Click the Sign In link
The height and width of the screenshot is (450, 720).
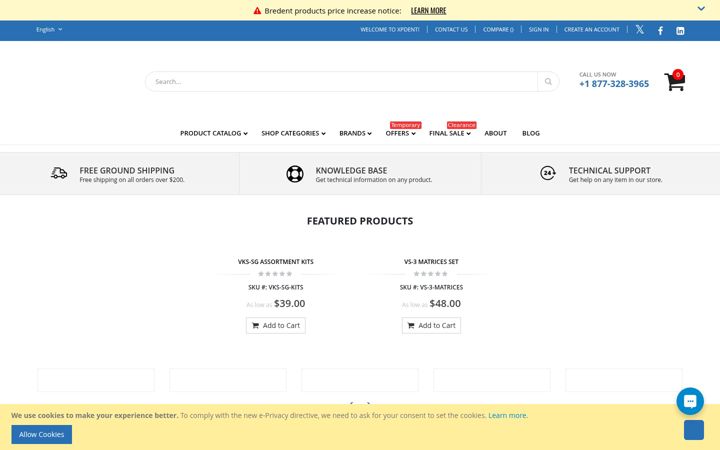[539, 29]
